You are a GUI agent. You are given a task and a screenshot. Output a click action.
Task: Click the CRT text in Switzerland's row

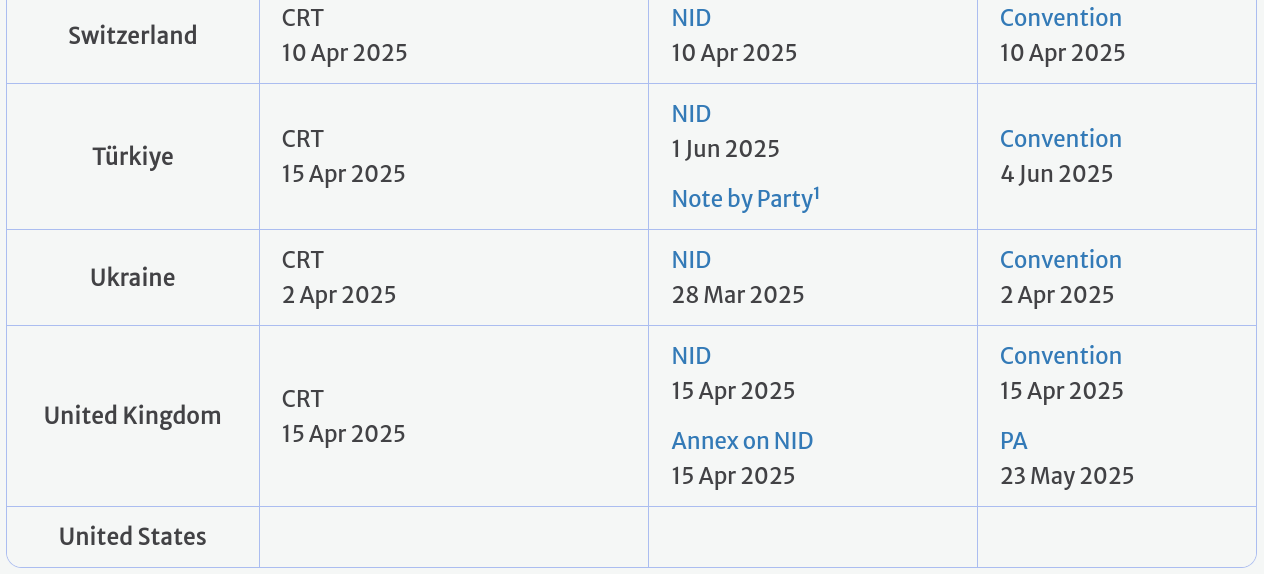pyautogui.click(x=302, y=18)
